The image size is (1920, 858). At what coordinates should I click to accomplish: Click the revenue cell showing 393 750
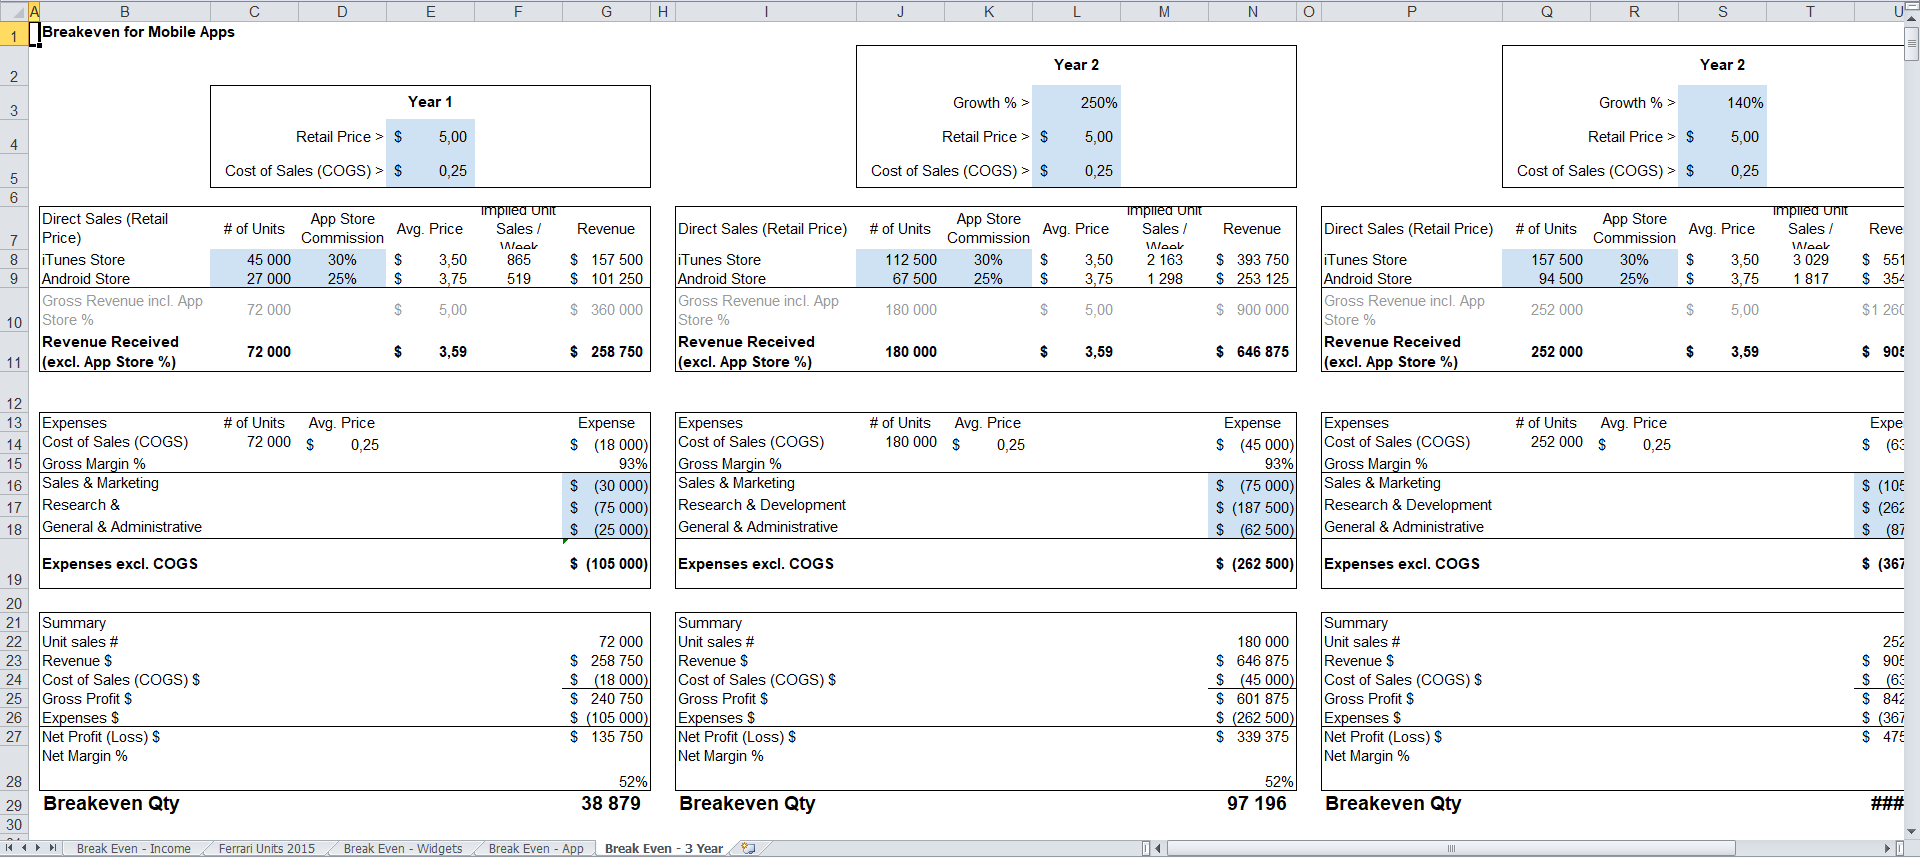[x=1252, y=260]
